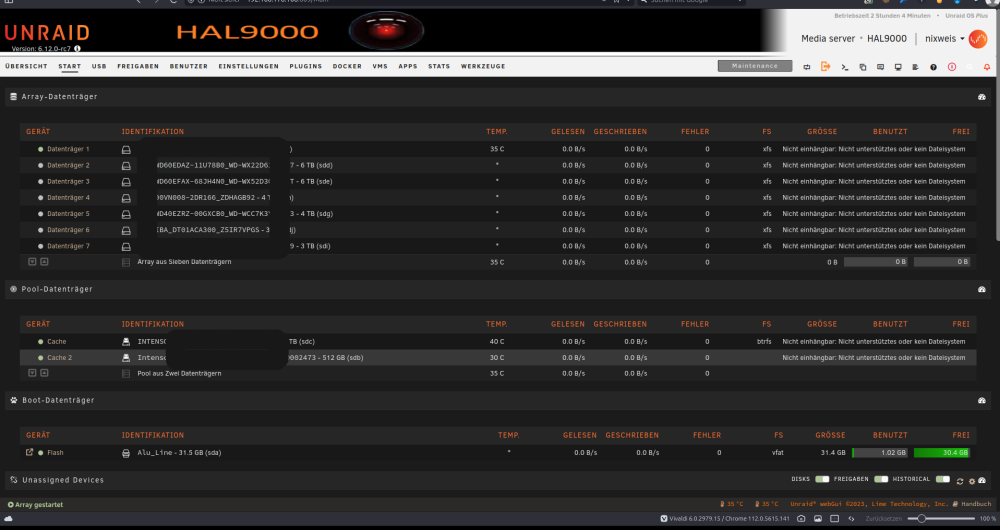Screen dimensions: 1000x530
Task: Open the FREIGABEN menu tab
Action: click(x=138, y=66)
